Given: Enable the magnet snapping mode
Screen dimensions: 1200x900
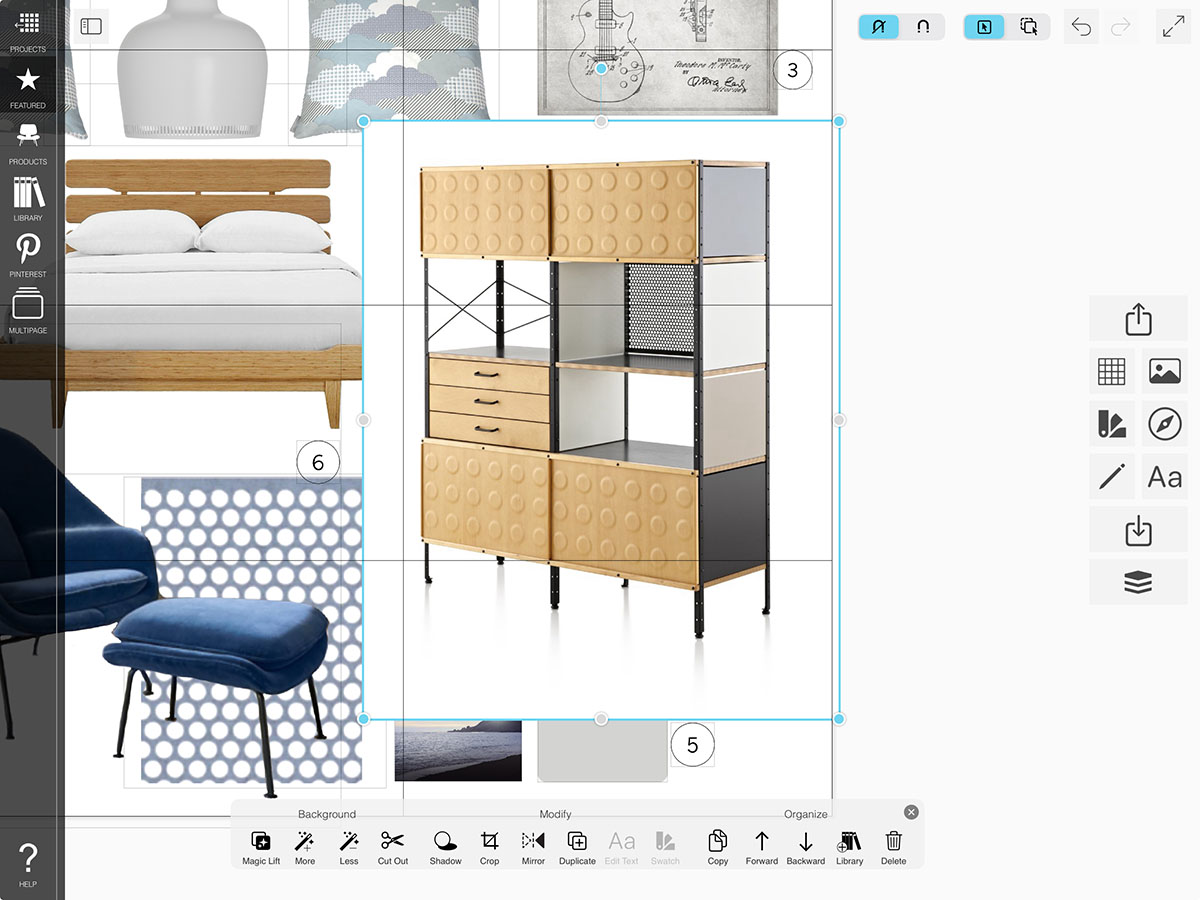Looking at the screenshot, I should [923, 27].
